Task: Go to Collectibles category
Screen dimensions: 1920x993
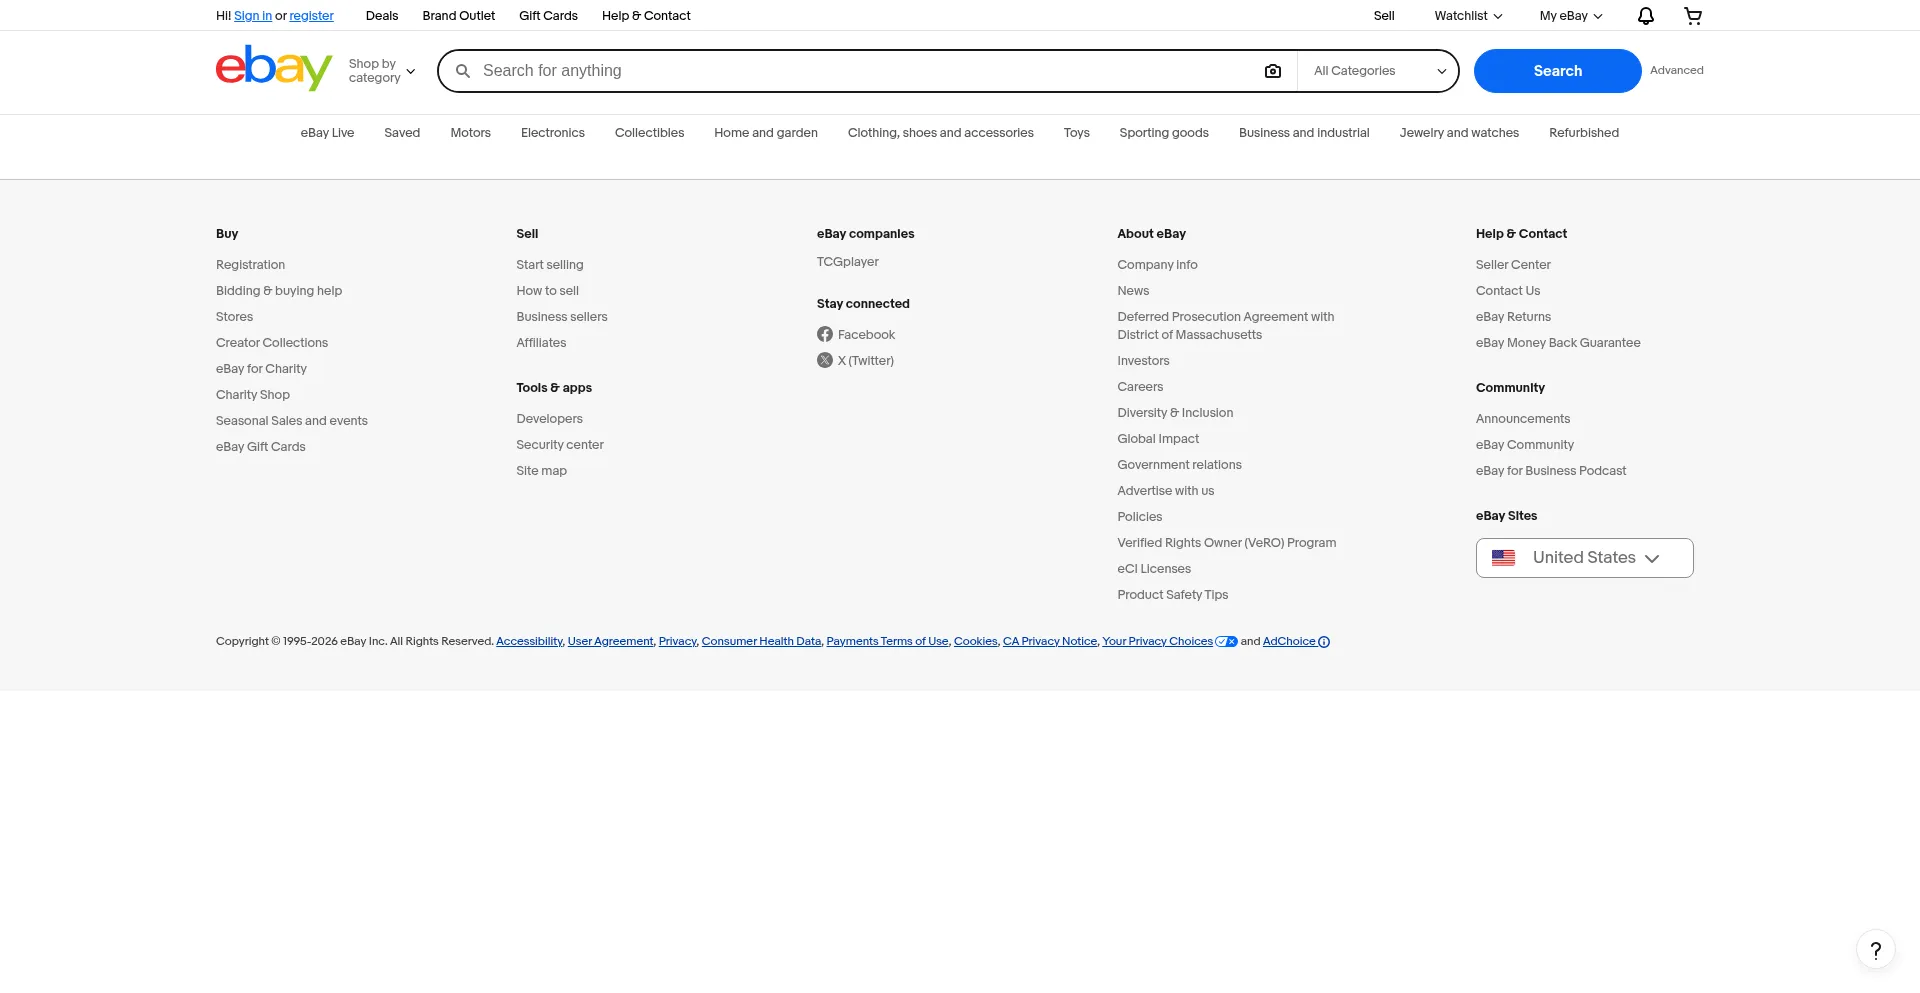Action: 649,133
